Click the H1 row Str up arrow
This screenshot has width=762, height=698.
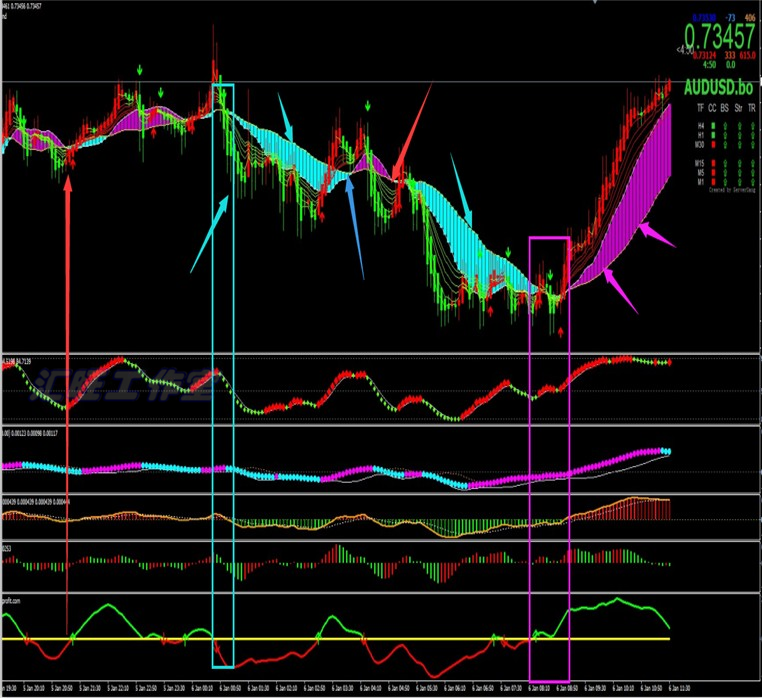(740, 135)
